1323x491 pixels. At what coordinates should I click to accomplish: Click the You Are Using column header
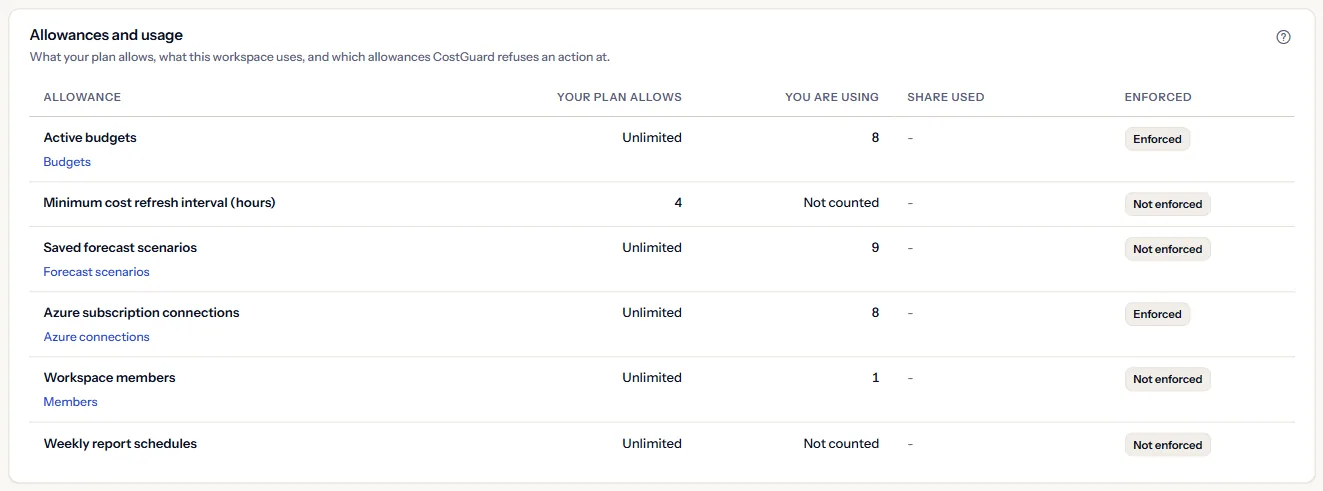click(832, 97)
